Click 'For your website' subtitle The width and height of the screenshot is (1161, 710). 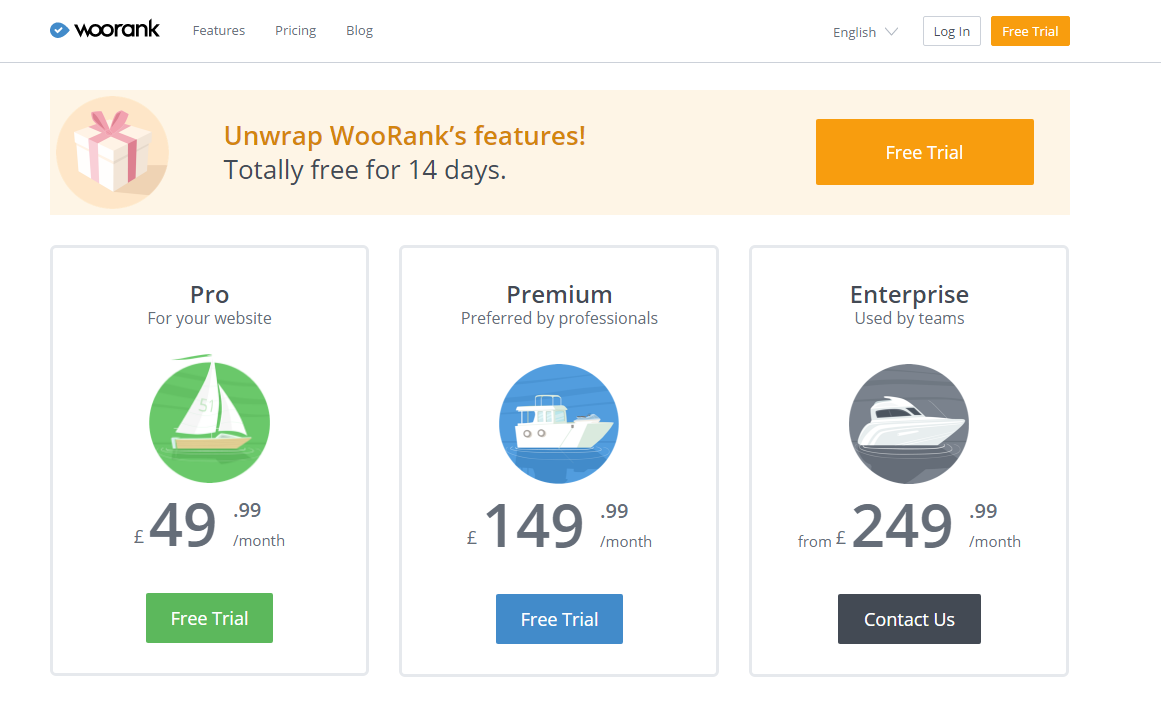tap(210, 318)
